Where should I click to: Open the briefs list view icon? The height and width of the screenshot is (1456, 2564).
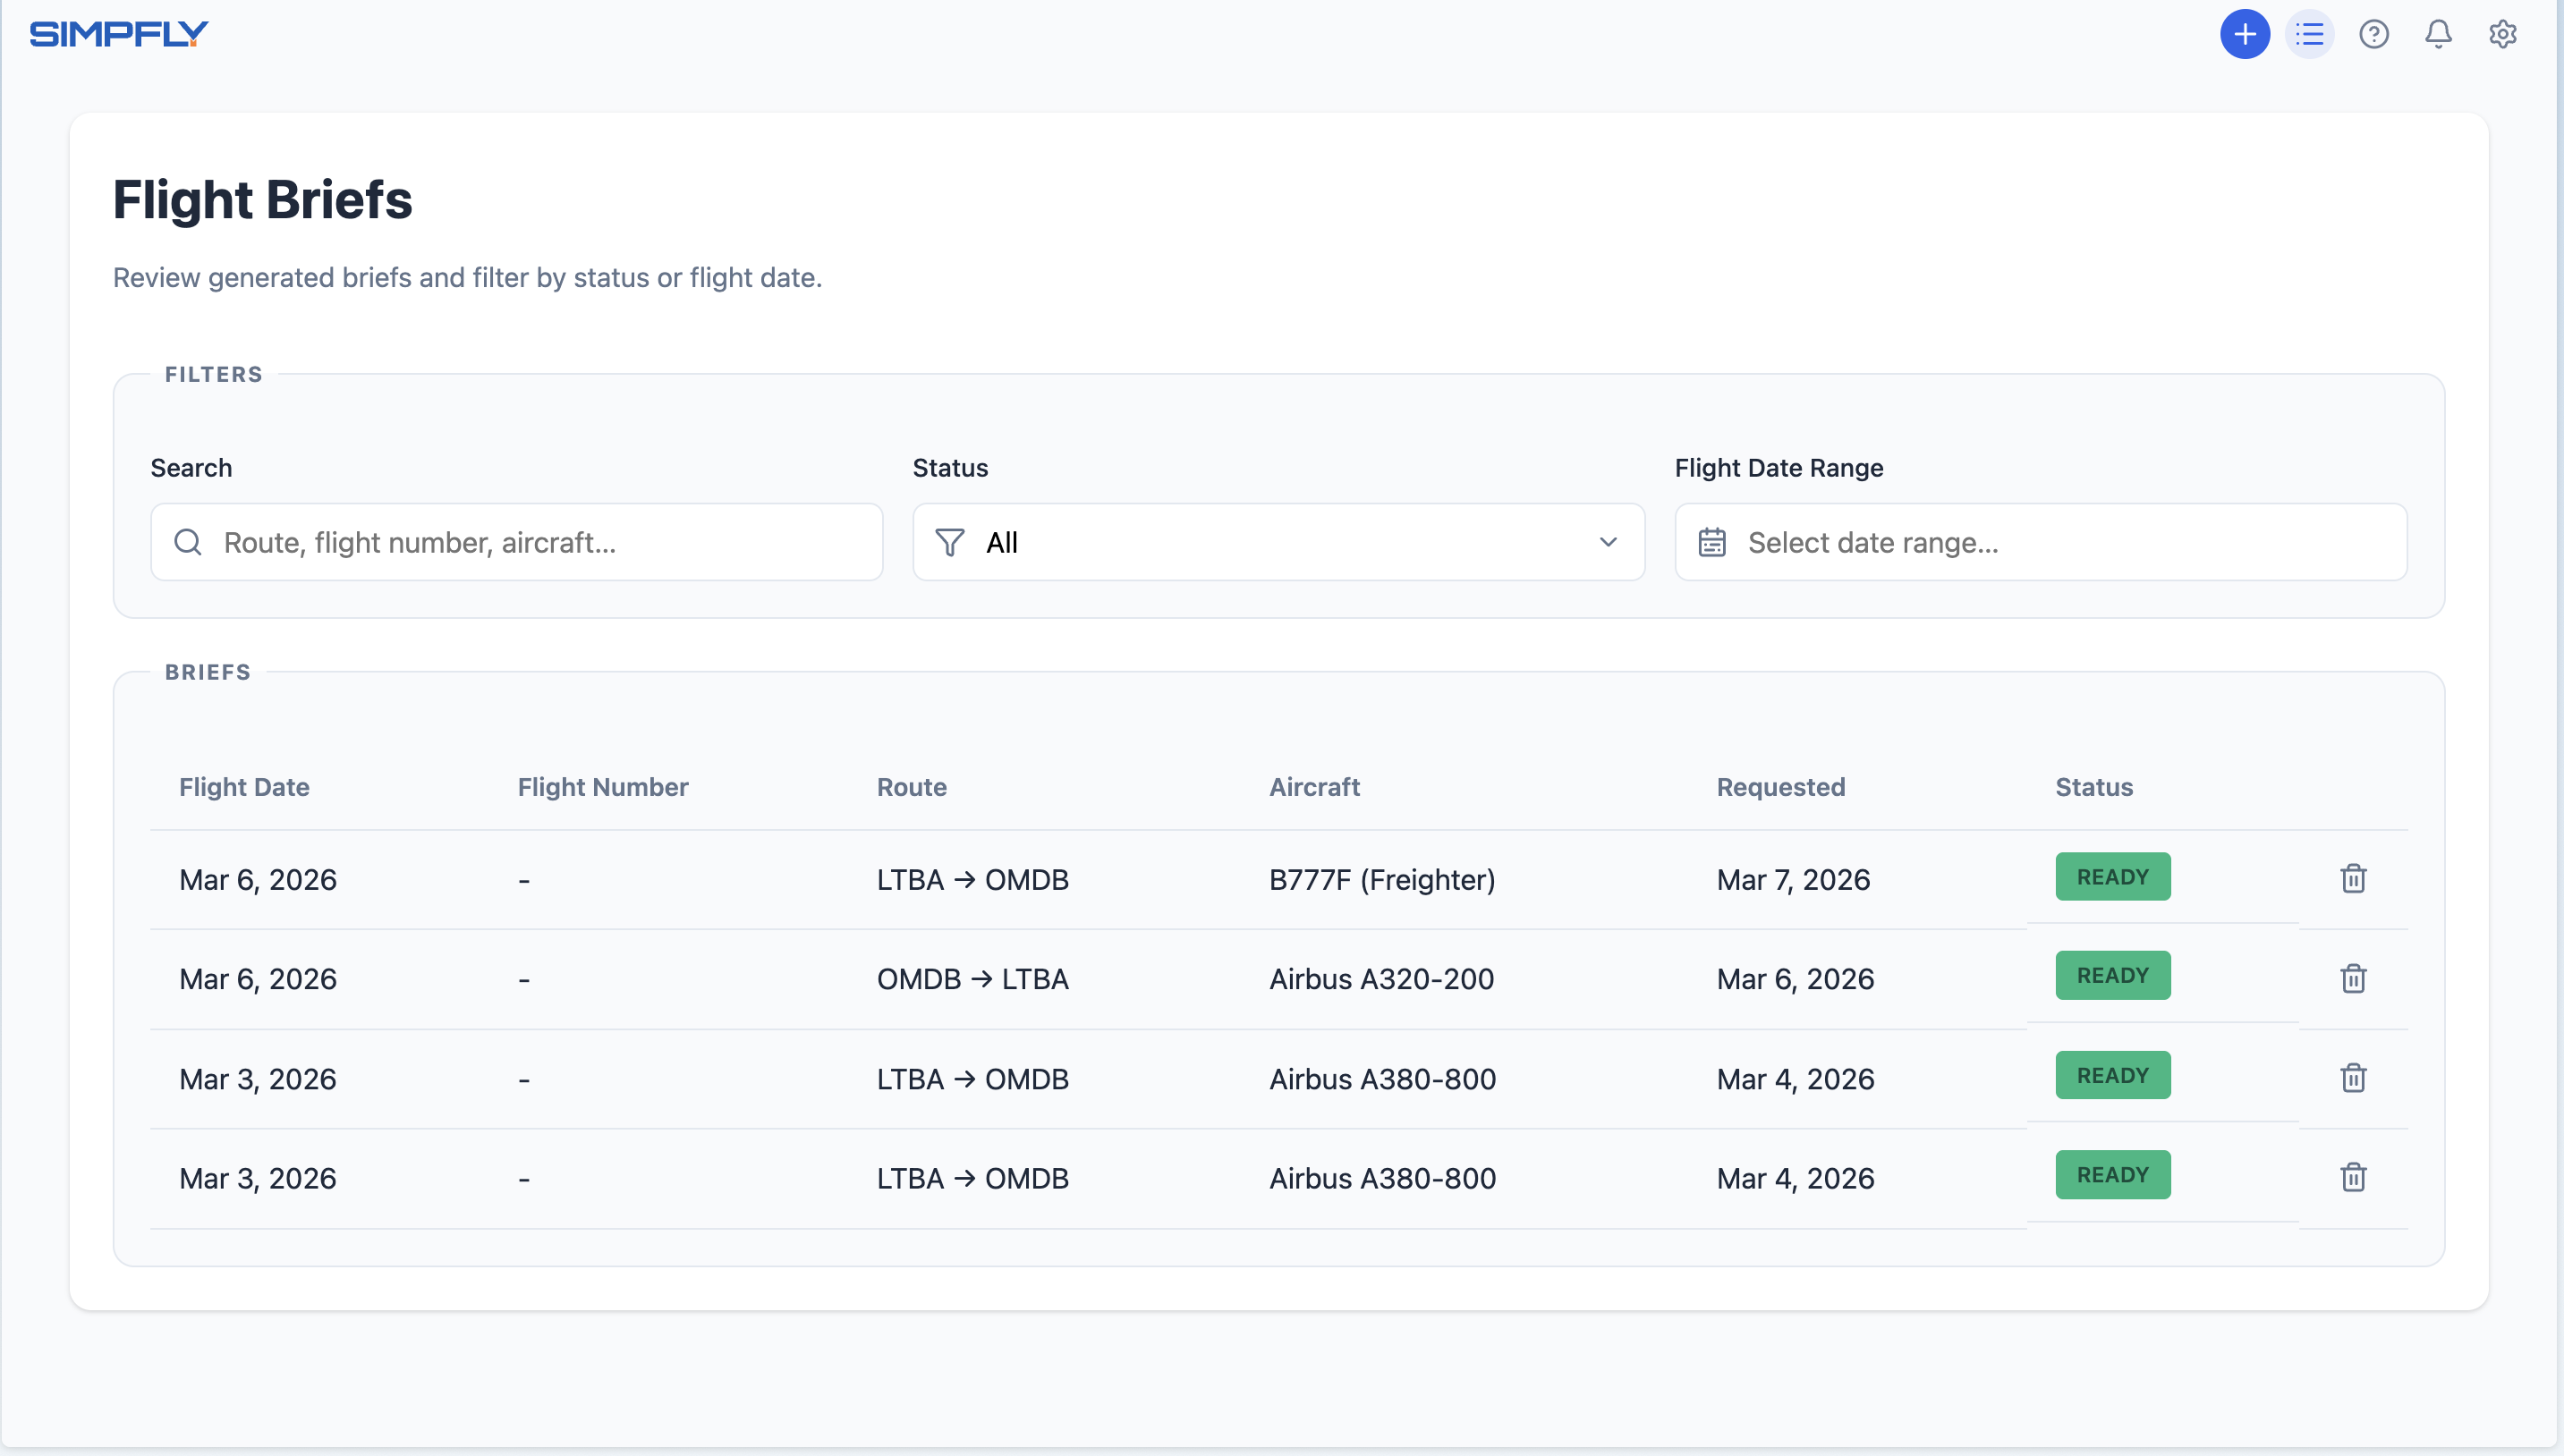(2309, 34)
